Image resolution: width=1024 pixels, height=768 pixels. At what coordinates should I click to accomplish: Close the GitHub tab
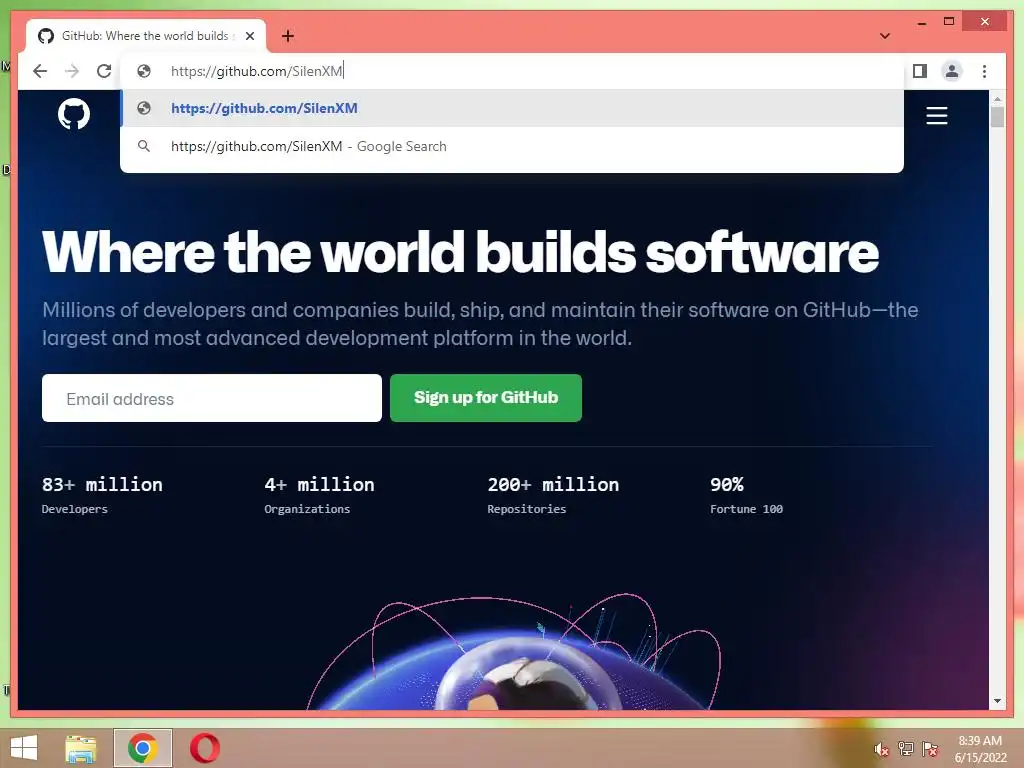(x=249, y=37)
